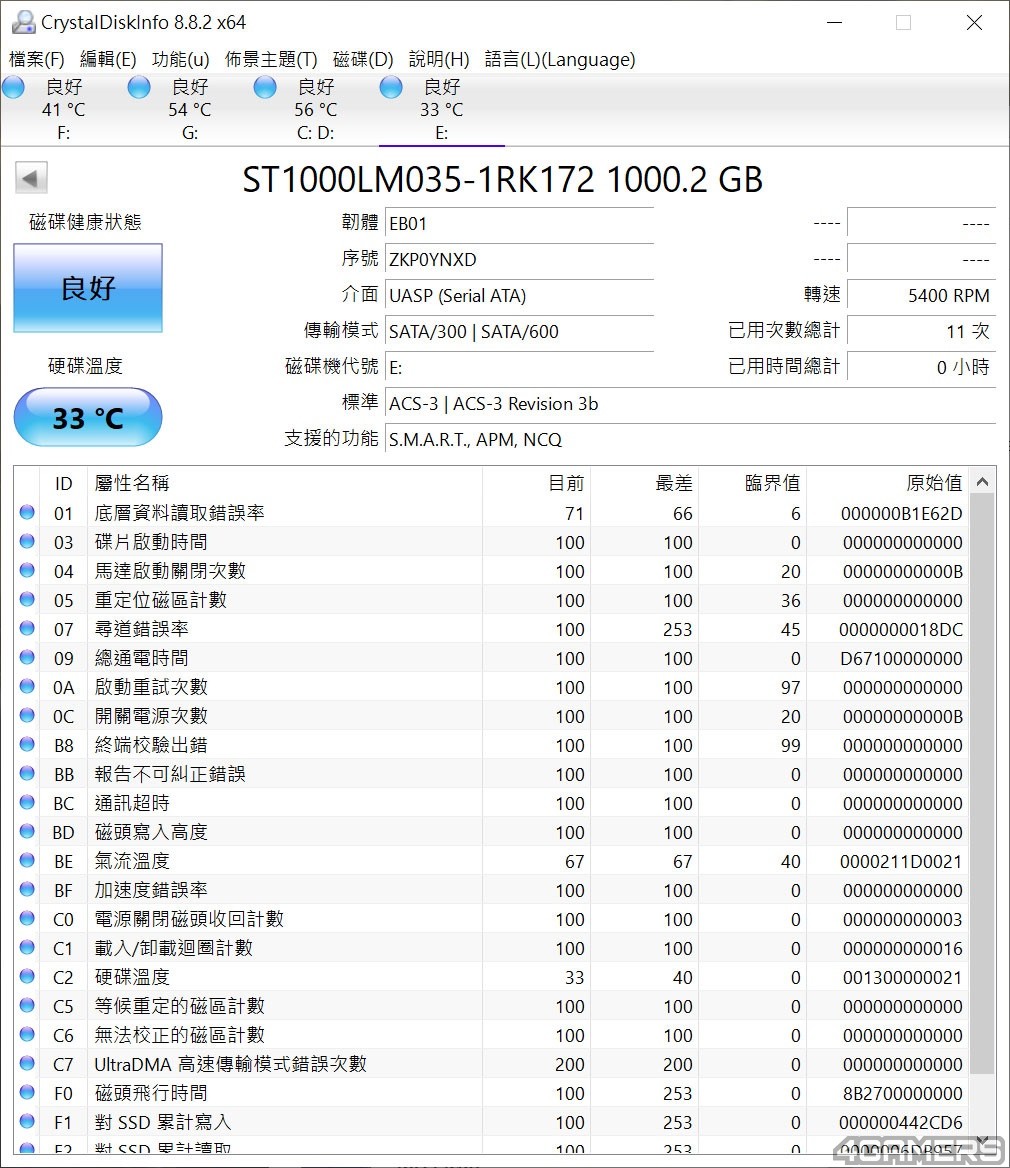Click the 已用時間總計 field showing 0 小時
The height and width of the screenshot is (1168, 1010).
(921, 367)
